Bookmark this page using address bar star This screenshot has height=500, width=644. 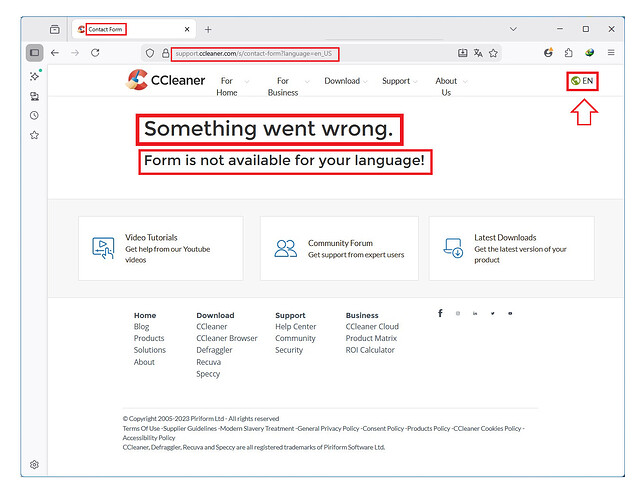pos(494,53)
